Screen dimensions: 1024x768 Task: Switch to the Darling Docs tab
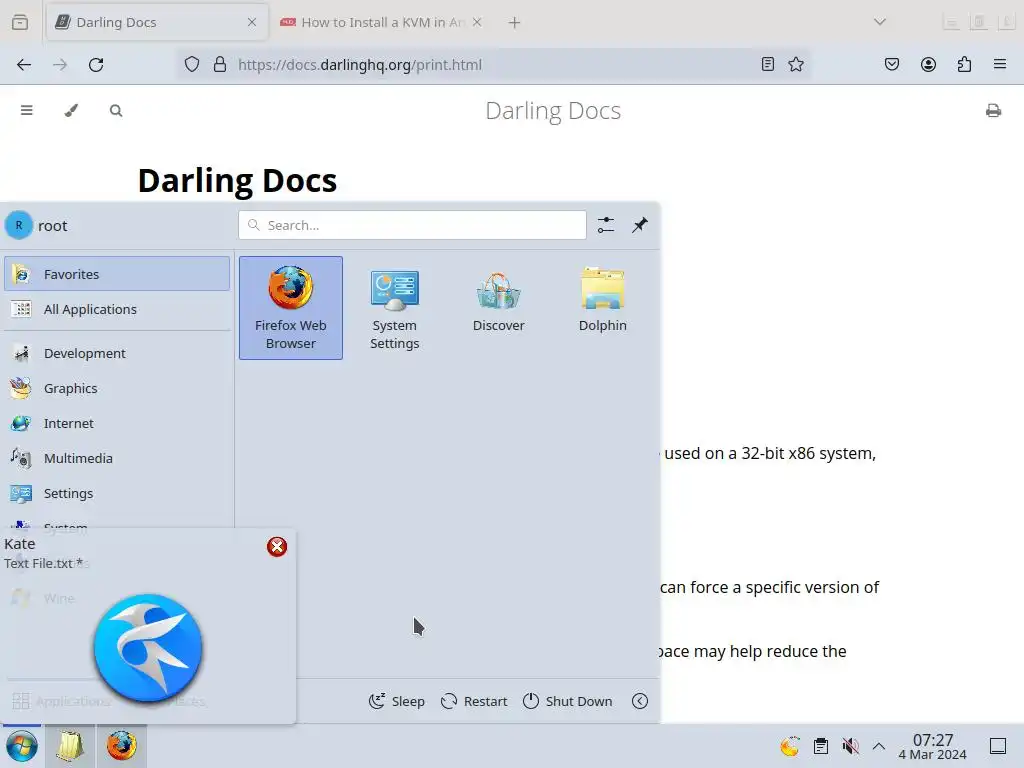157,22
